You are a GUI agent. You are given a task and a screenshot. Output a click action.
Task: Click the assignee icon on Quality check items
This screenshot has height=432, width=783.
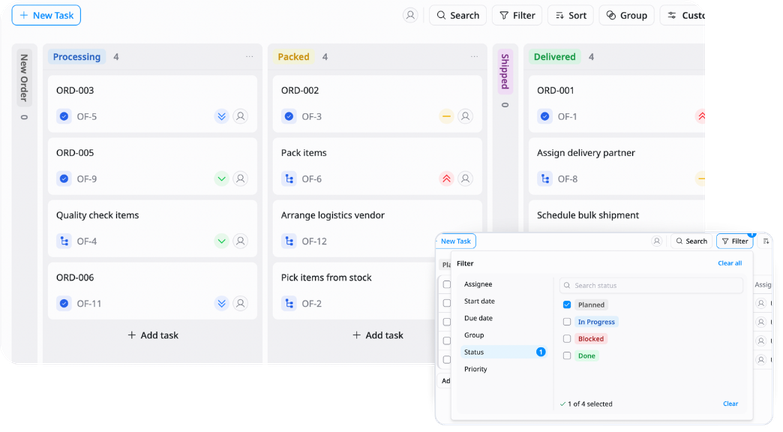click(x=240, y=241)
